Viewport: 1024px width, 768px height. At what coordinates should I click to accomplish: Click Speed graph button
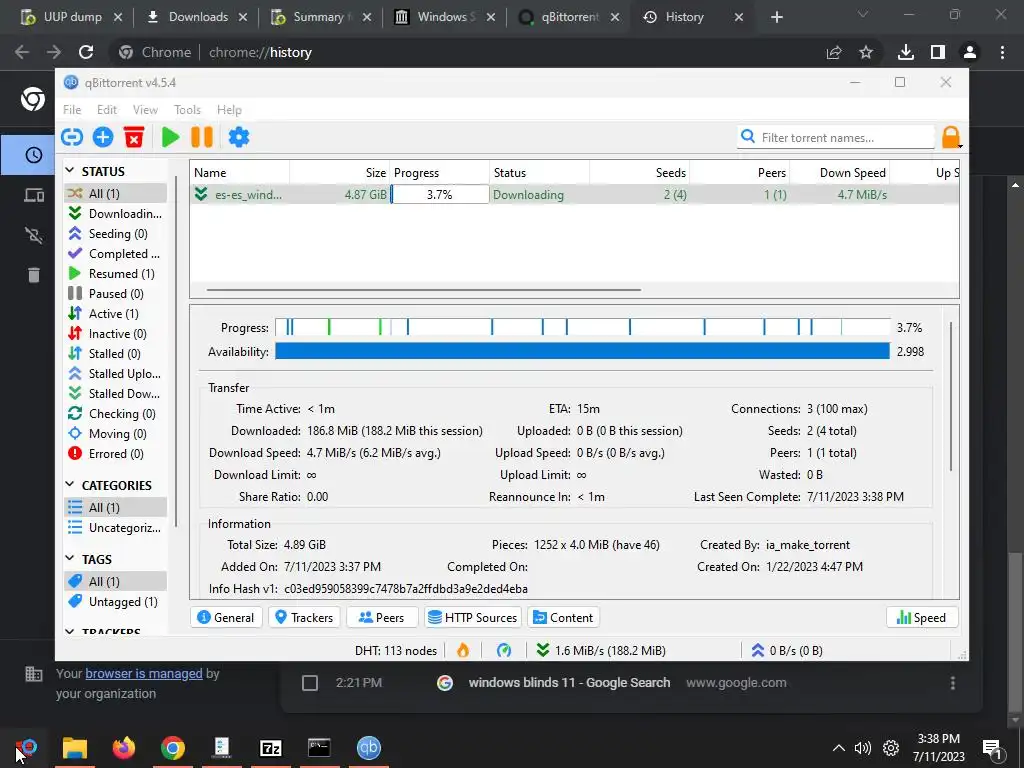click(921, 618)
